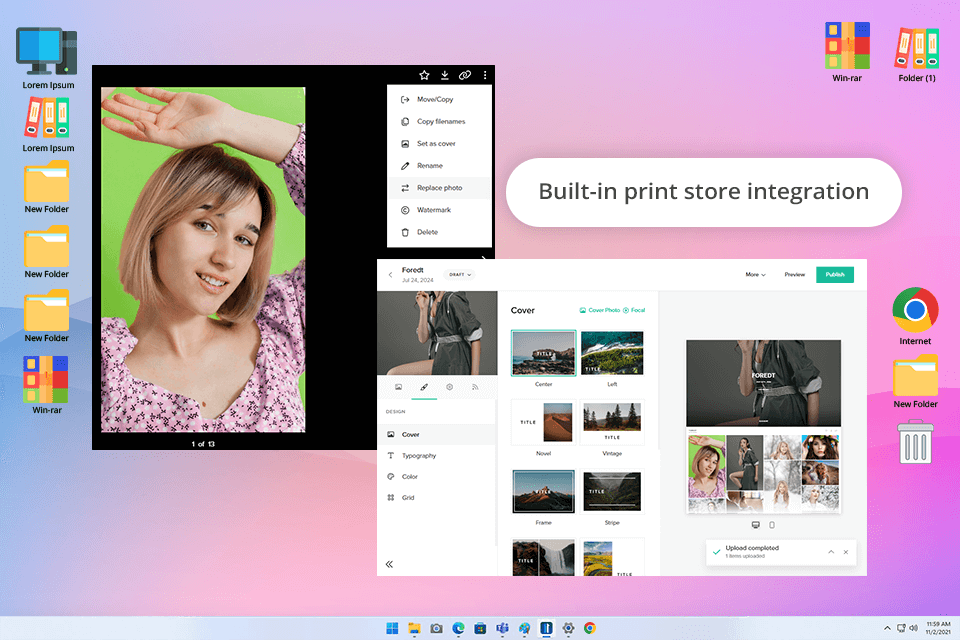Select the Frame cover layout thumbnail

(544, 491)
